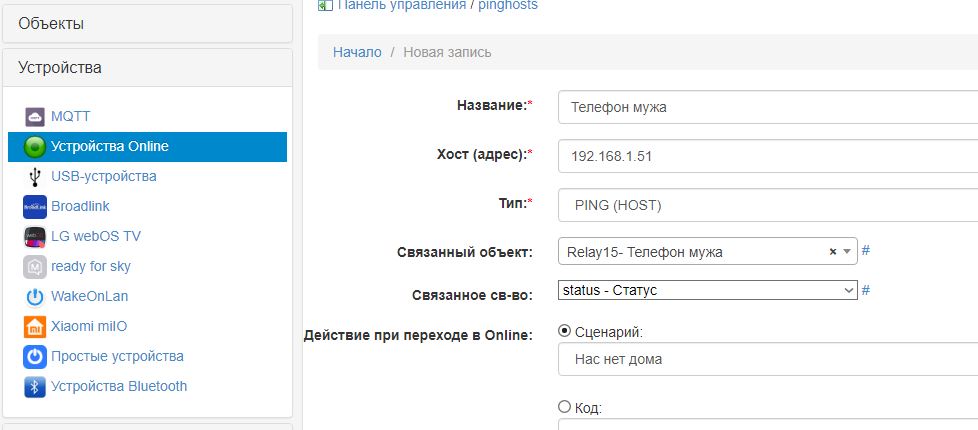The image size is (978, 430).
Task: Click the USB-устройства plug icon
Action: pos(35,177)
